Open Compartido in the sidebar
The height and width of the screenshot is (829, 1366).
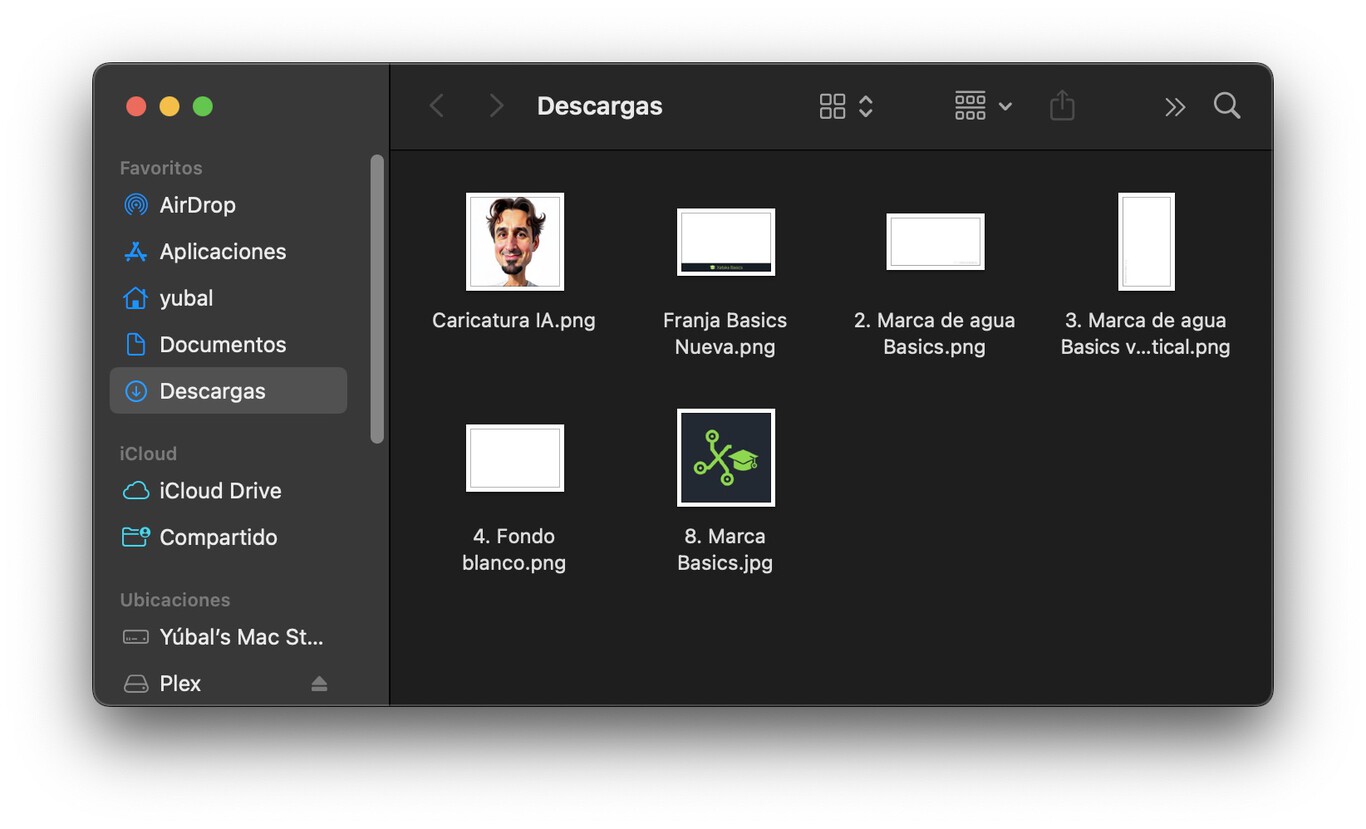(219, 537)
